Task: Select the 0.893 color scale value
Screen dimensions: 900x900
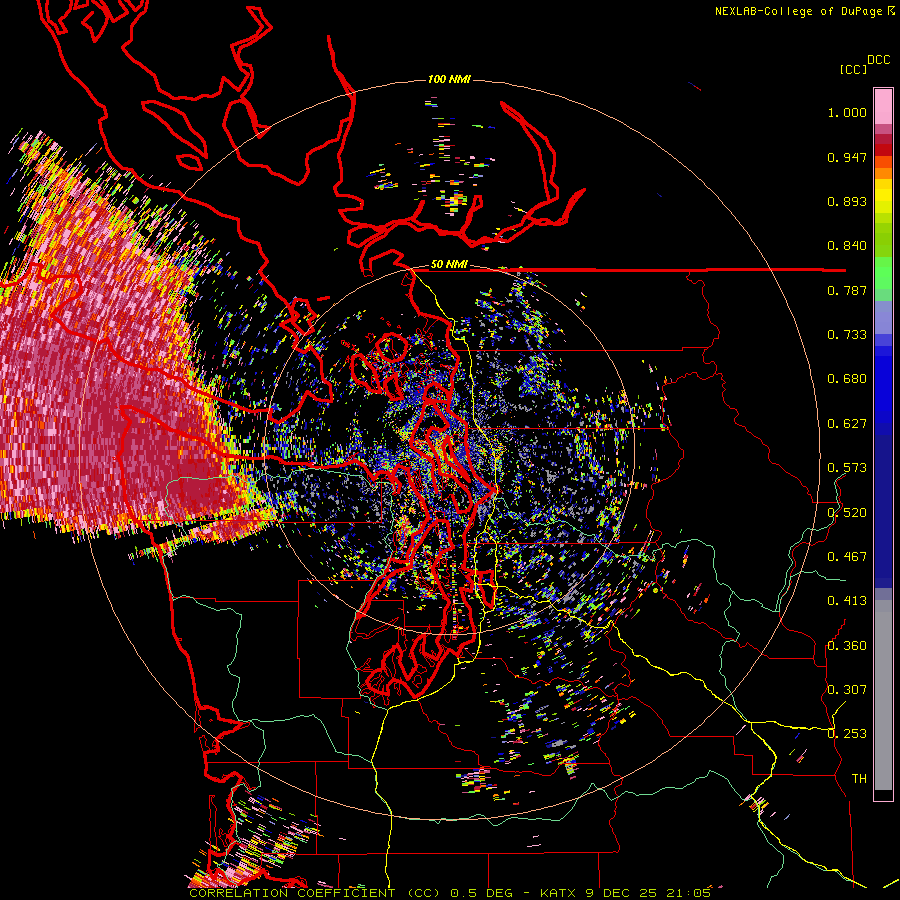Action: click(847, 201)
